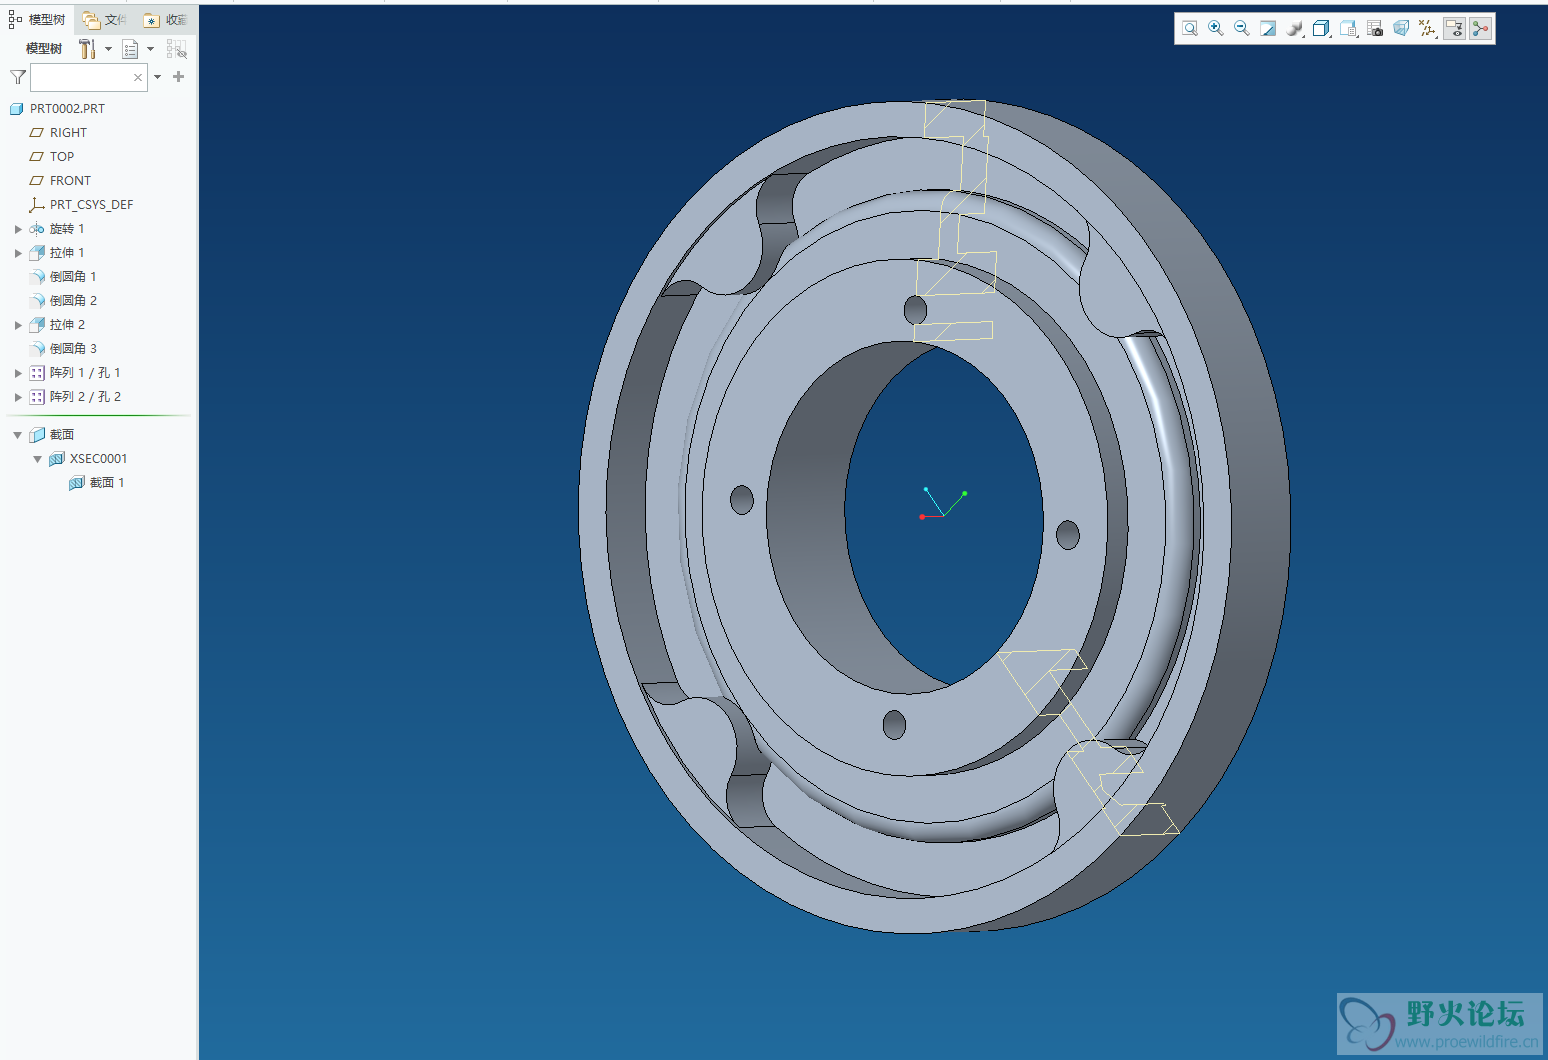Select the 拉伸 1 extrude feature

(67, 253)
